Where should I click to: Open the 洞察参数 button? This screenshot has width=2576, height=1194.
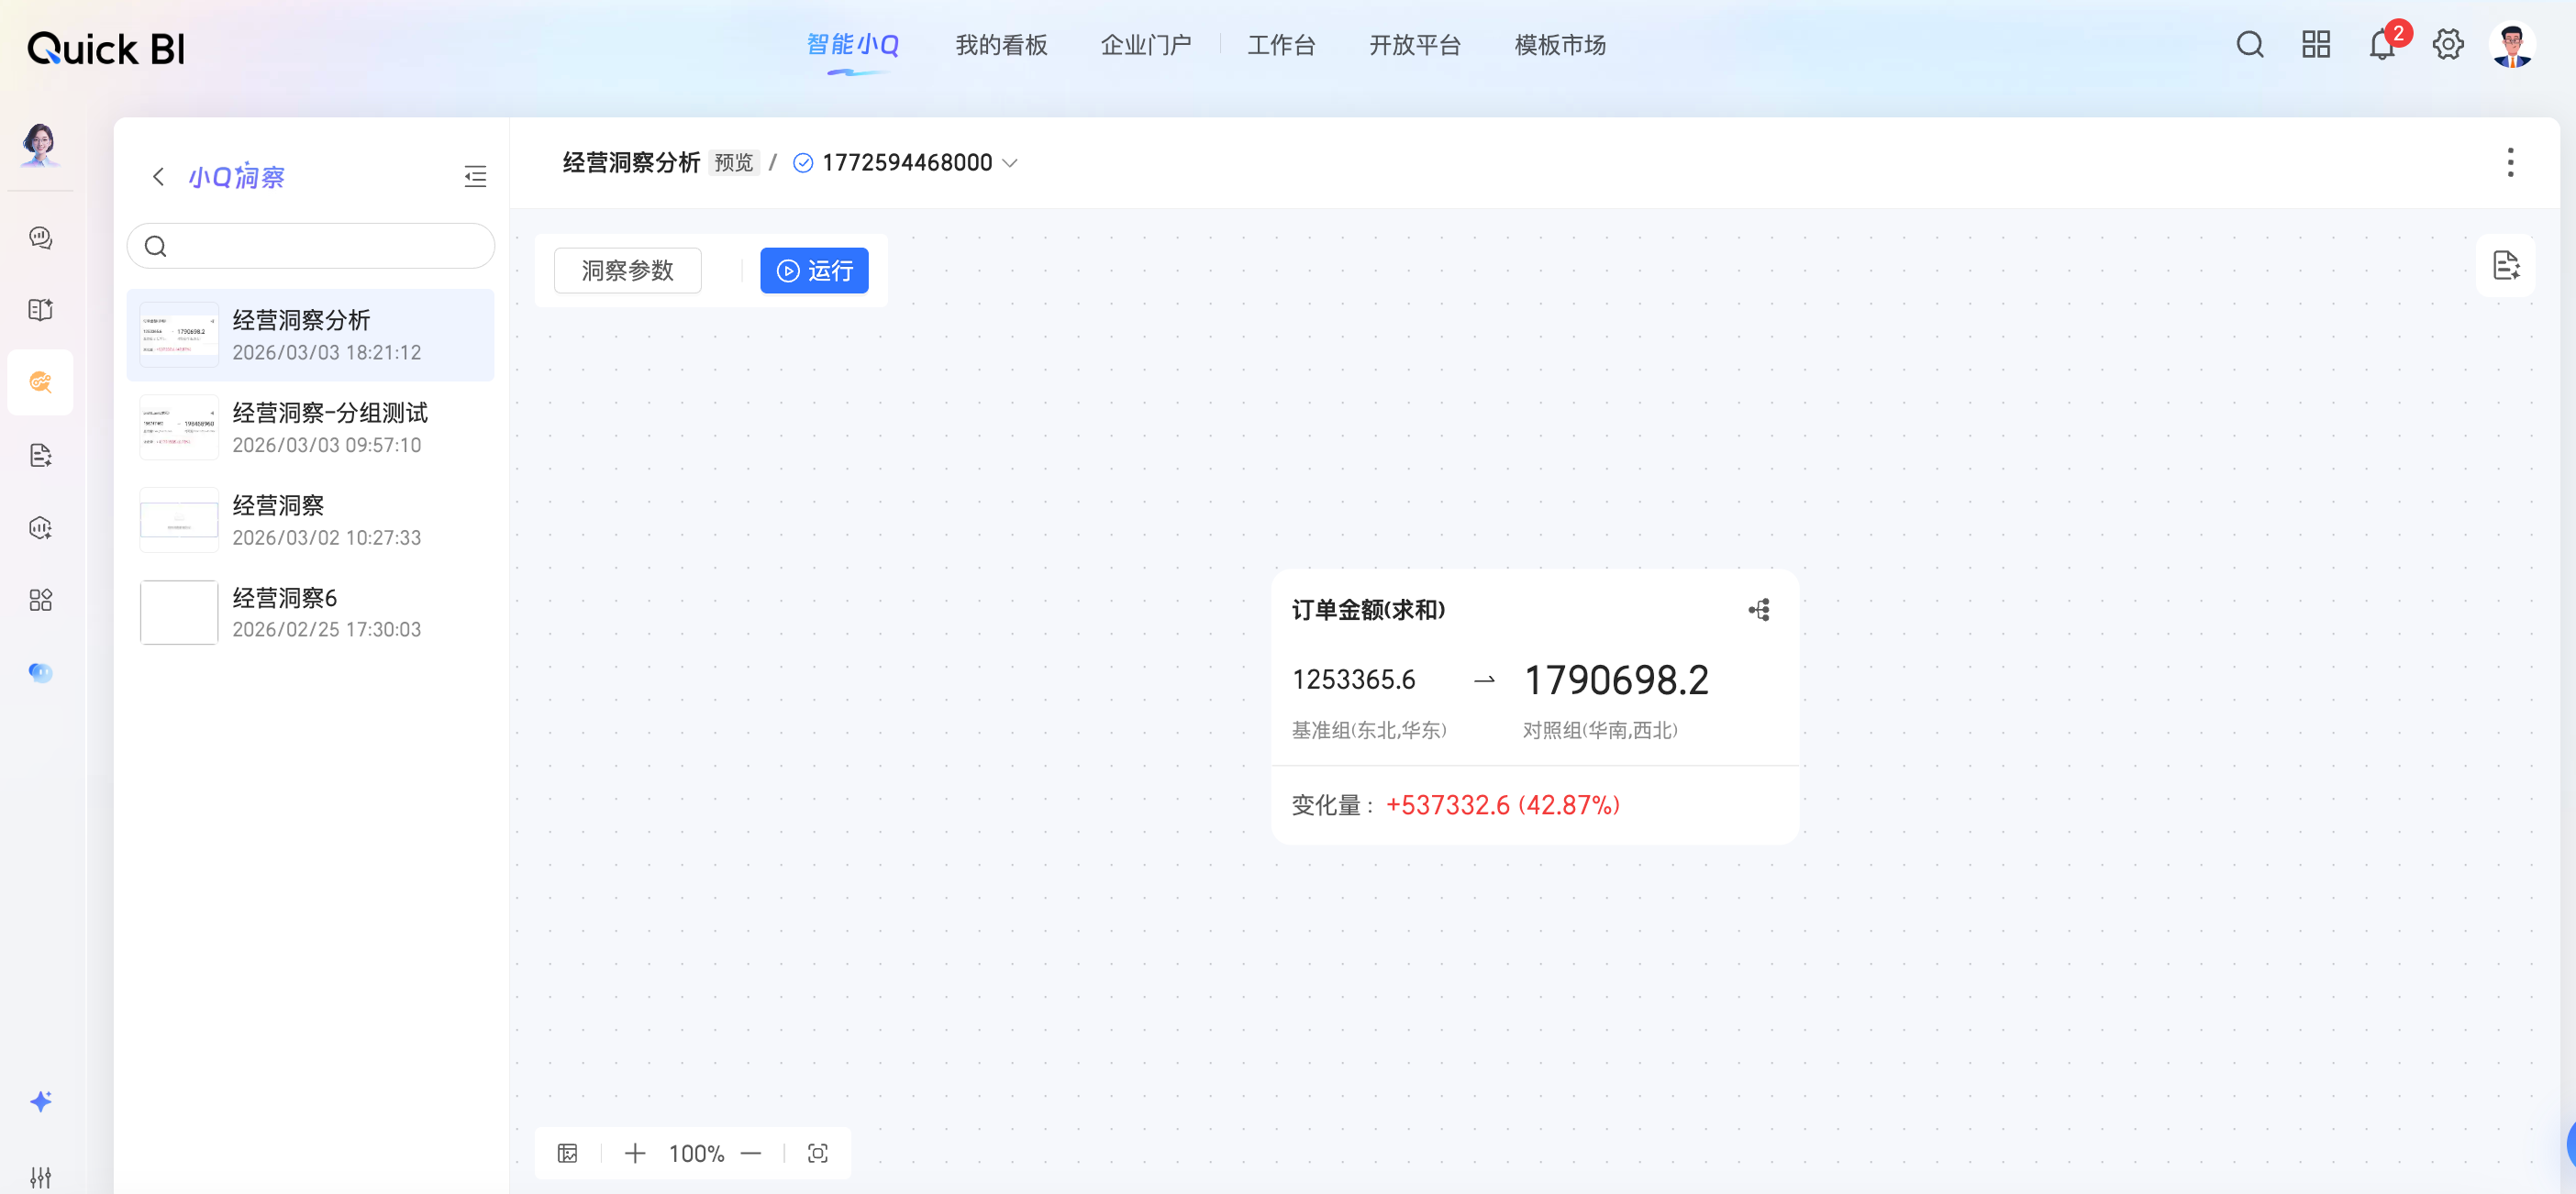click(x=627, y=271)
